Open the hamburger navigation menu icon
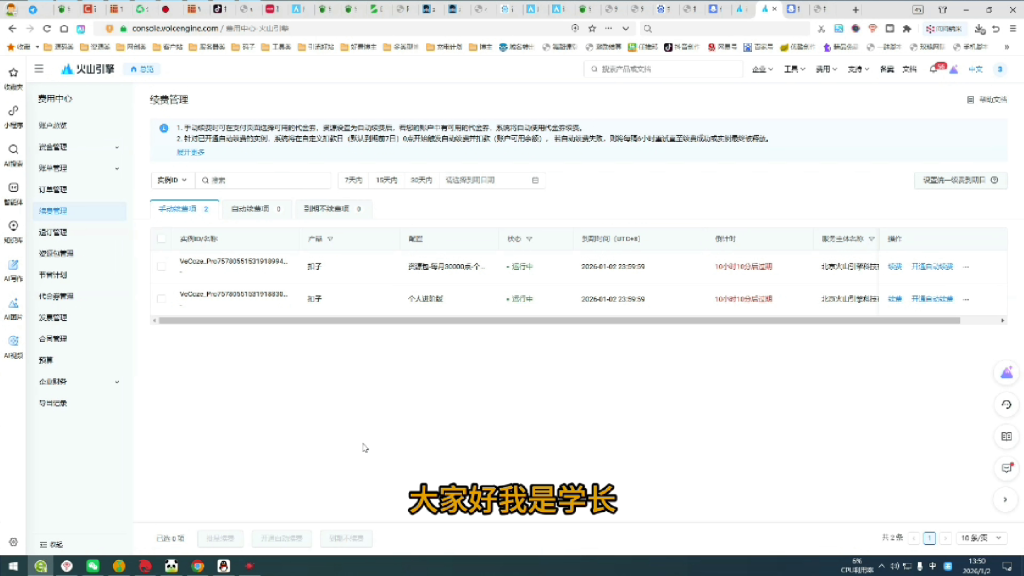Image resolution: width=1024 pixels, height=576 pixels. pyautogui.click(x=38, y=69)
